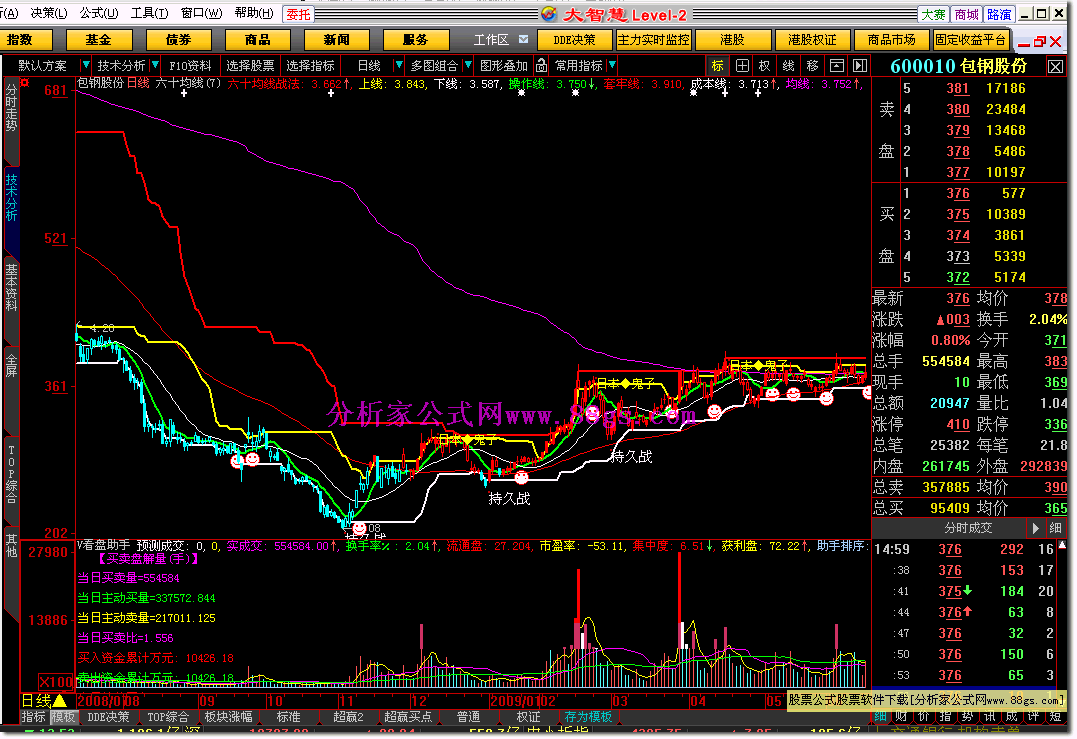Screen dimensions: 1077x739
Task: Open the 帮助(H) menu
Action: (x=253, y=13)
